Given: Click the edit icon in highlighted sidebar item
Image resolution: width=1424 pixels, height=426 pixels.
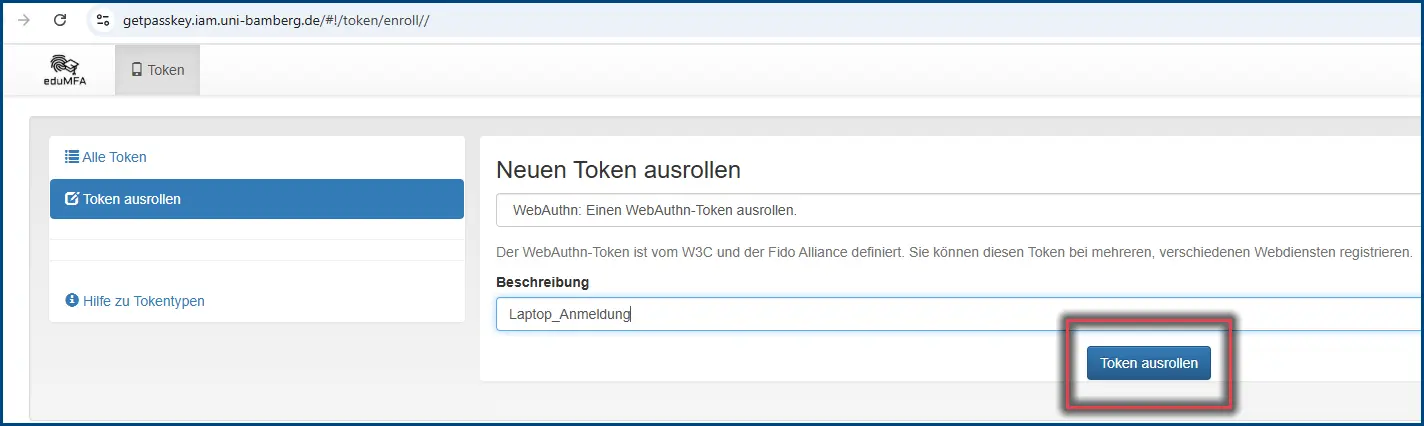Looking at the screenshot, I should pyautogui.click(x=72, y=199).
